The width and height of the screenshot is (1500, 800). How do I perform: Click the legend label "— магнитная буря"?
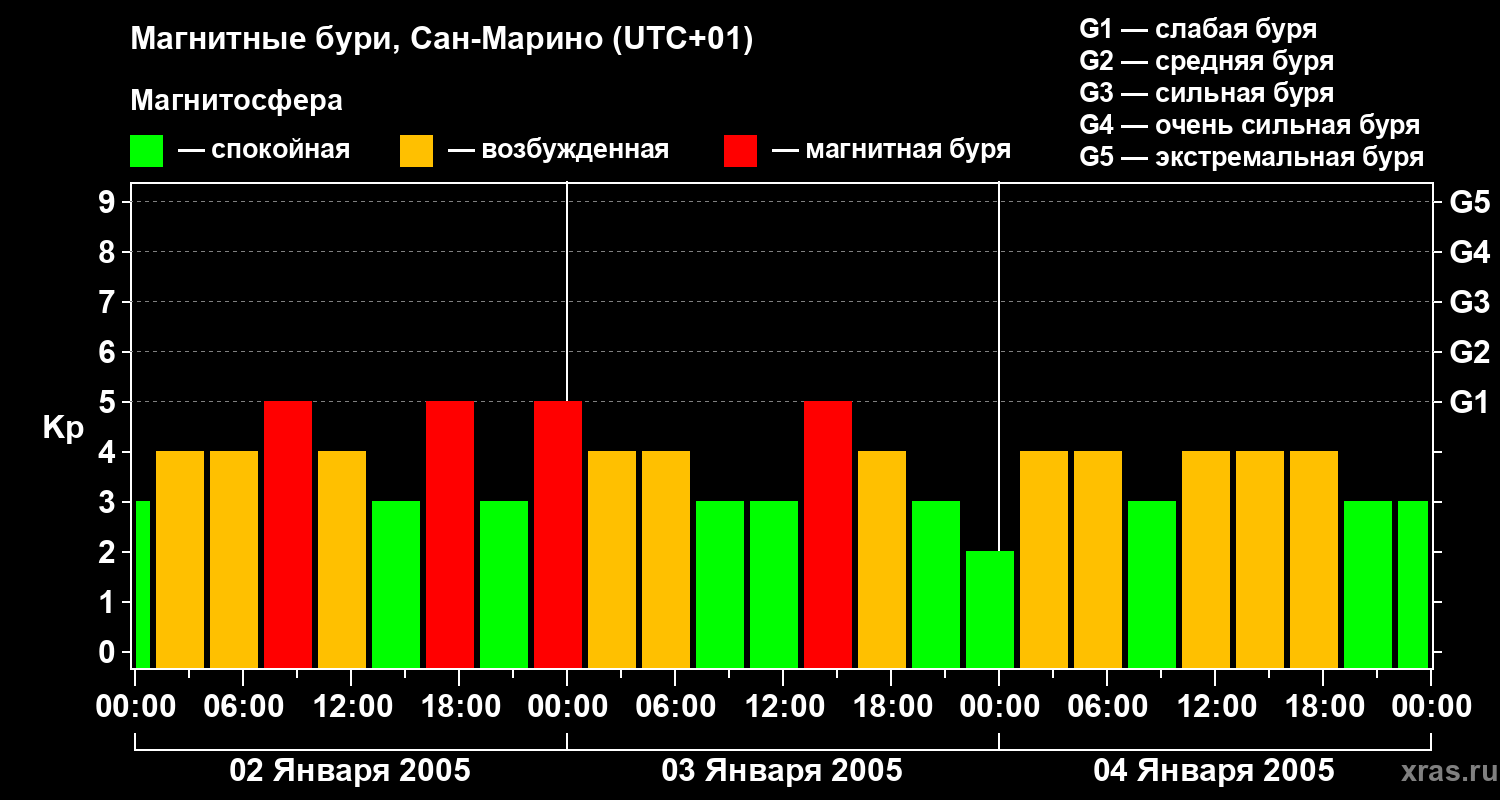tap(891, 150)
